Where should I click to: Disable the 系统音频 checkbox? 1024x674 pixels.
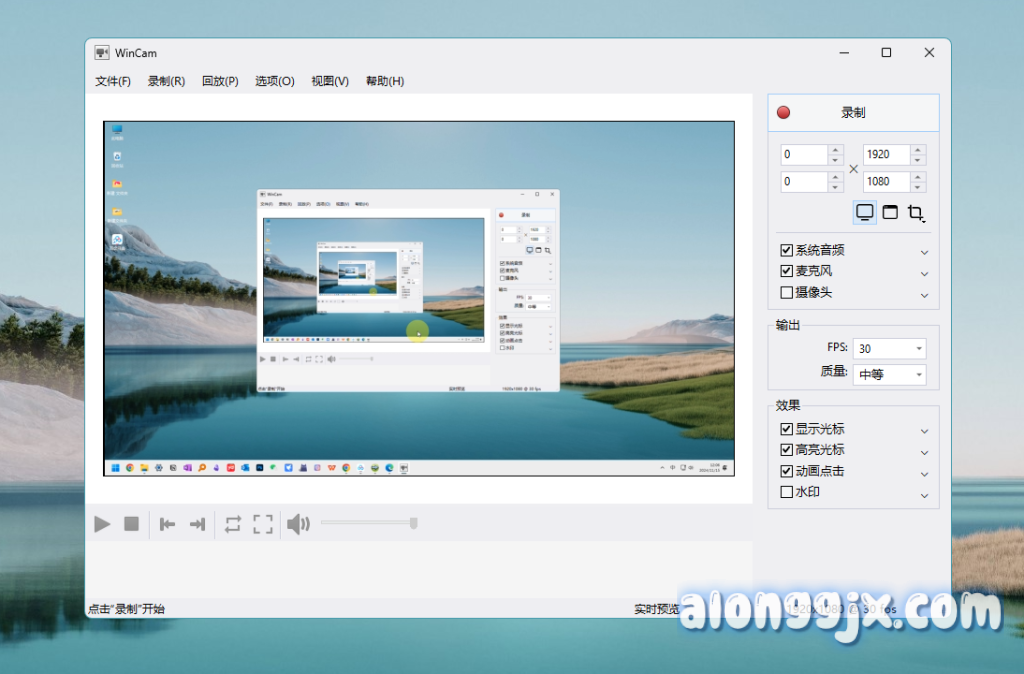click(786, 250)
